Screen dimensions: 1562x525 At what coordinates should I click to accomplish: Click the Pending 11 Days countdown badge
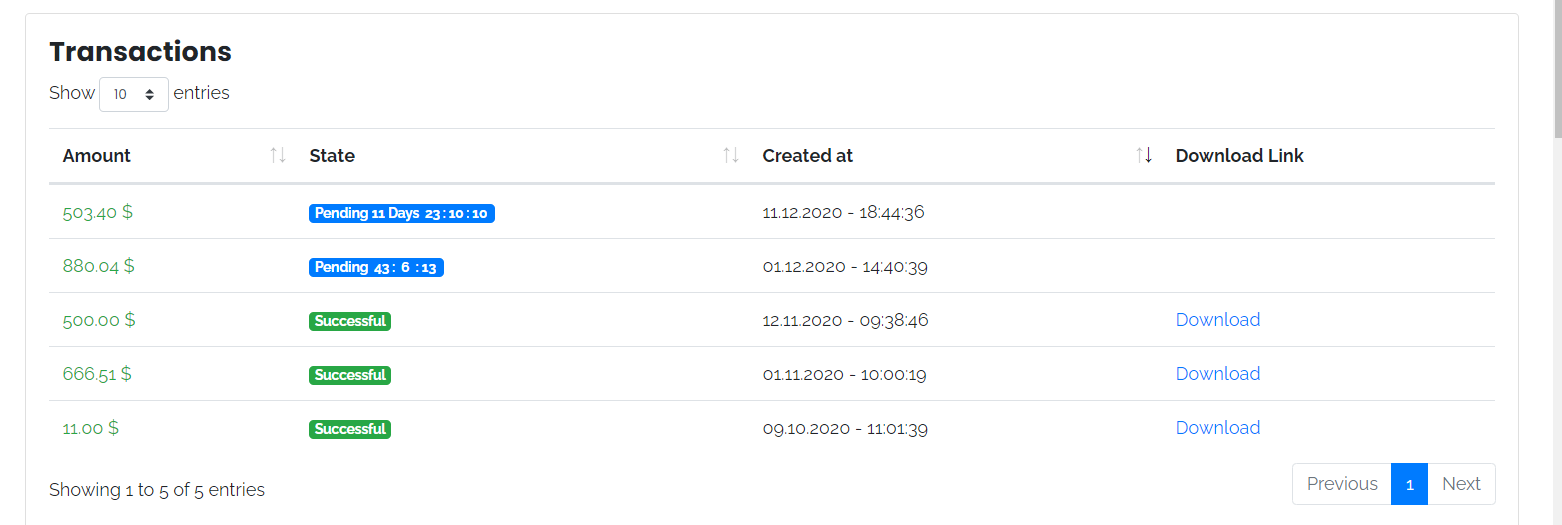coord(401,213)
